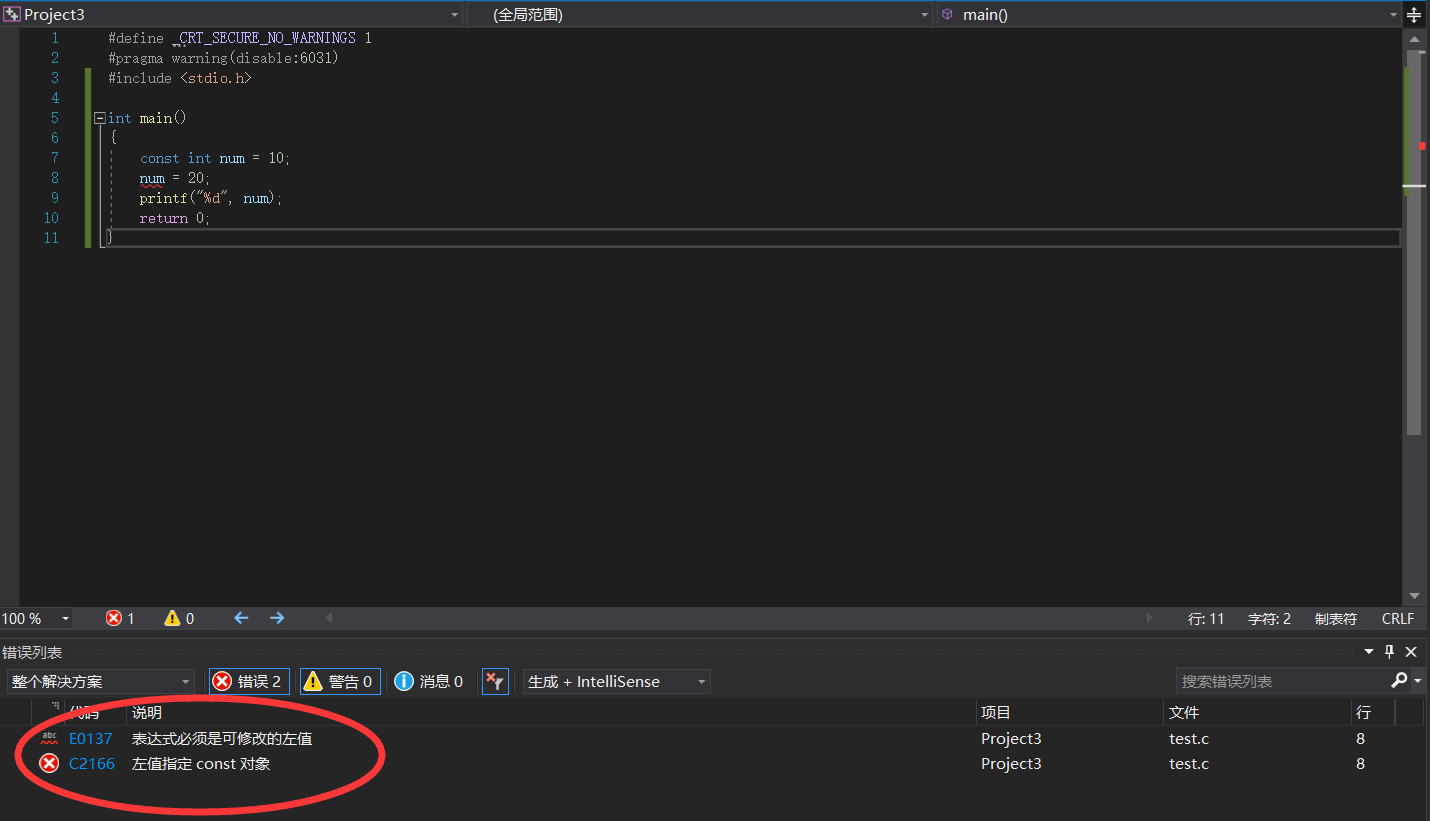Click the const int num declaration line
Viewport: 1430px width, 821px height.
point(215,158)
